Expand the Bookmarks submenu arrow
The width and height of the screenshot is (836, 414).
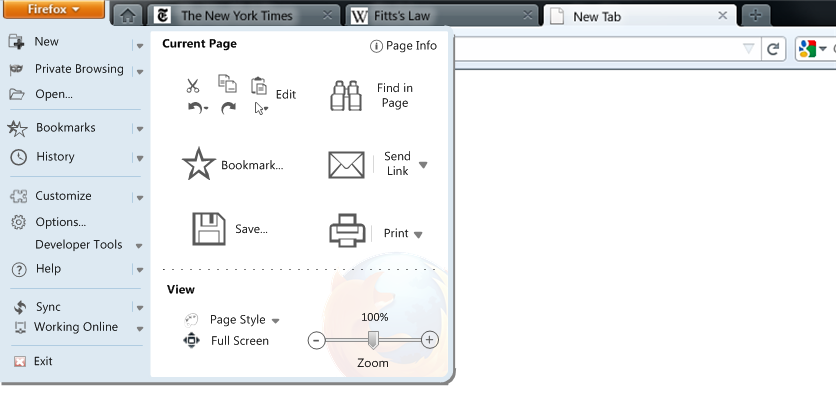pos(140,129)
